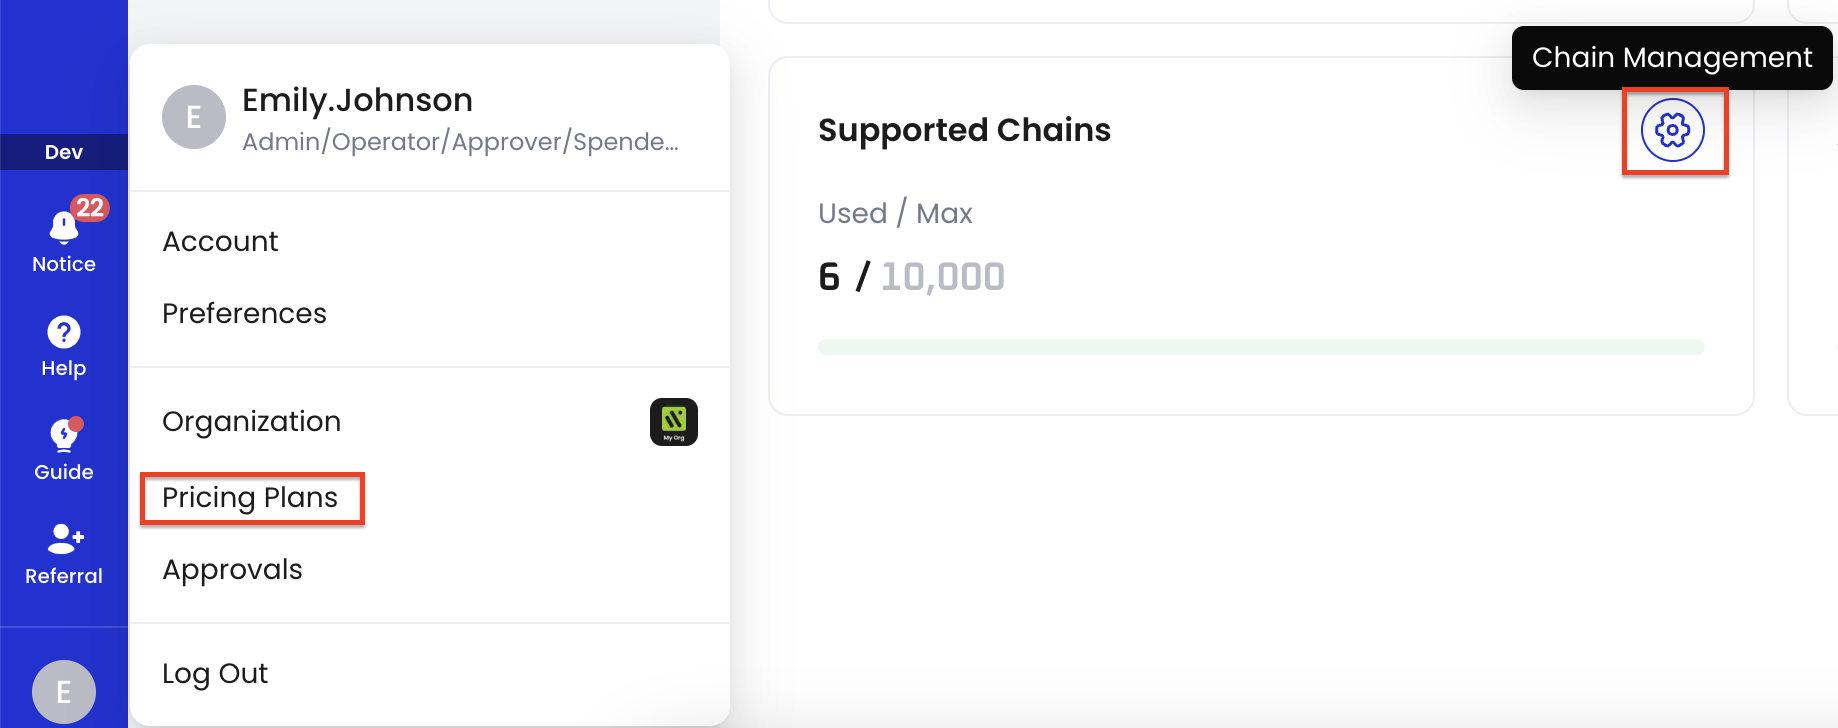Click the Emily.Johnson avatar circle
This screenshot has height=728, width=1838.
coord(193,117)
